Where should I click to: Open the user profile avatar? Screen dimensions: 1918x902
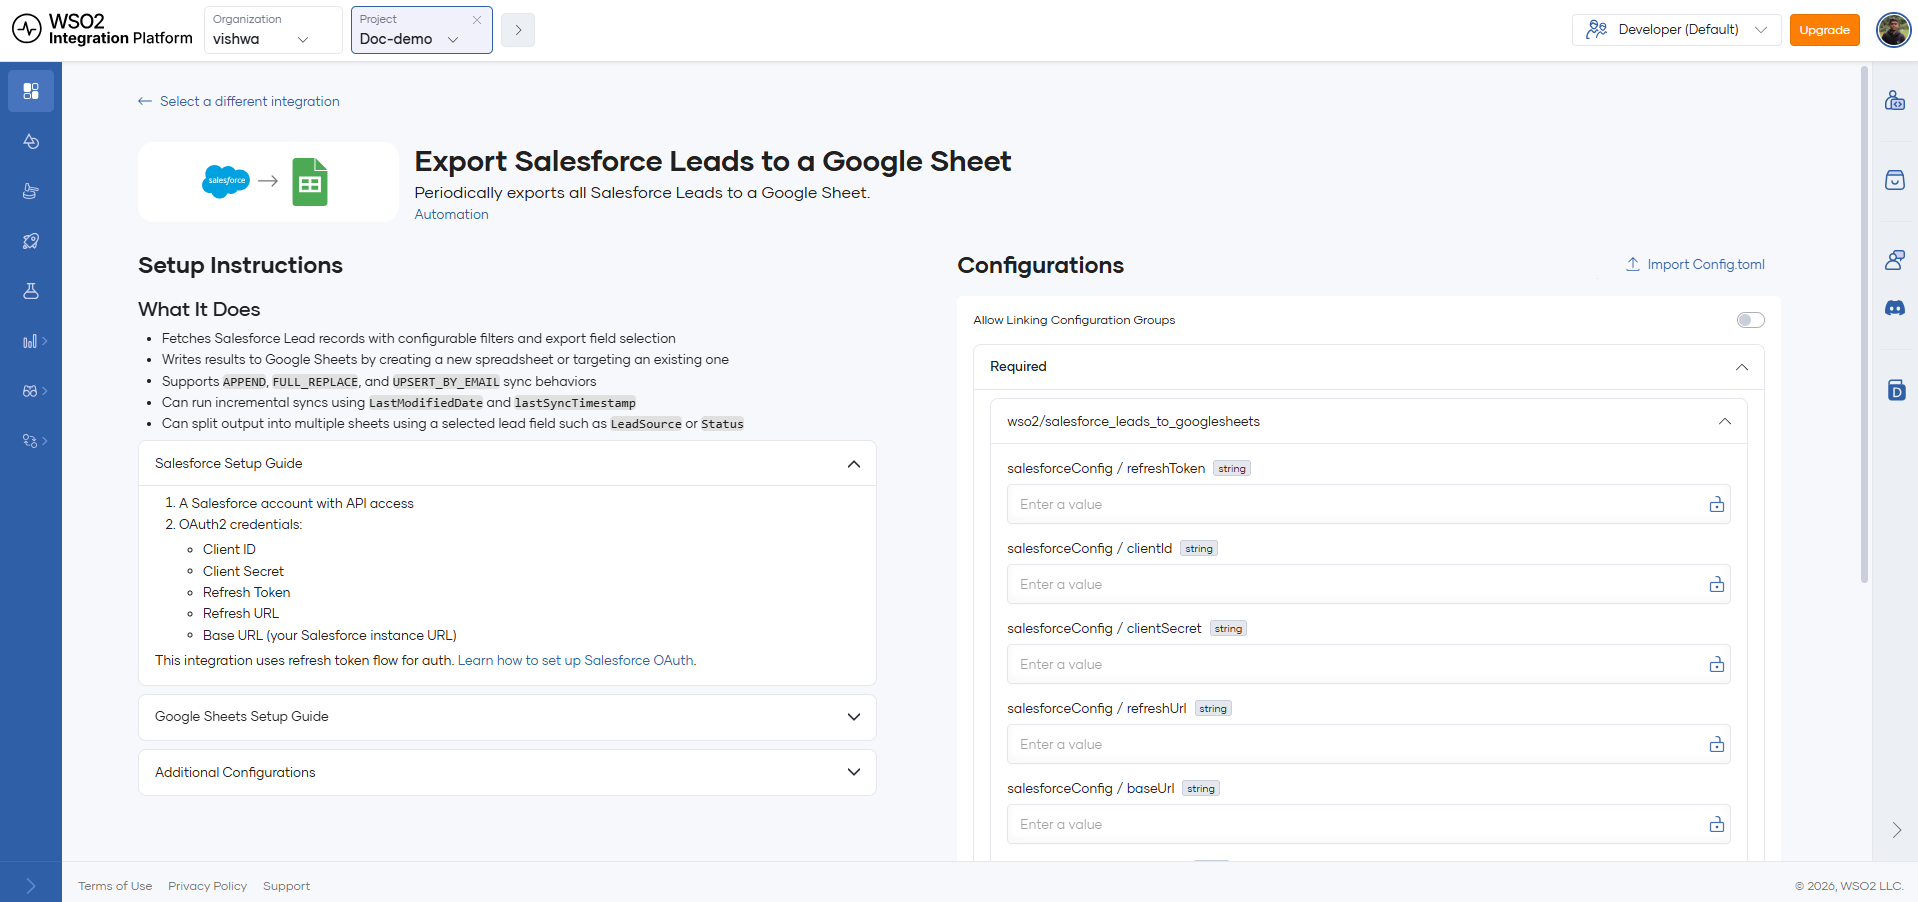pos(1894,30)
